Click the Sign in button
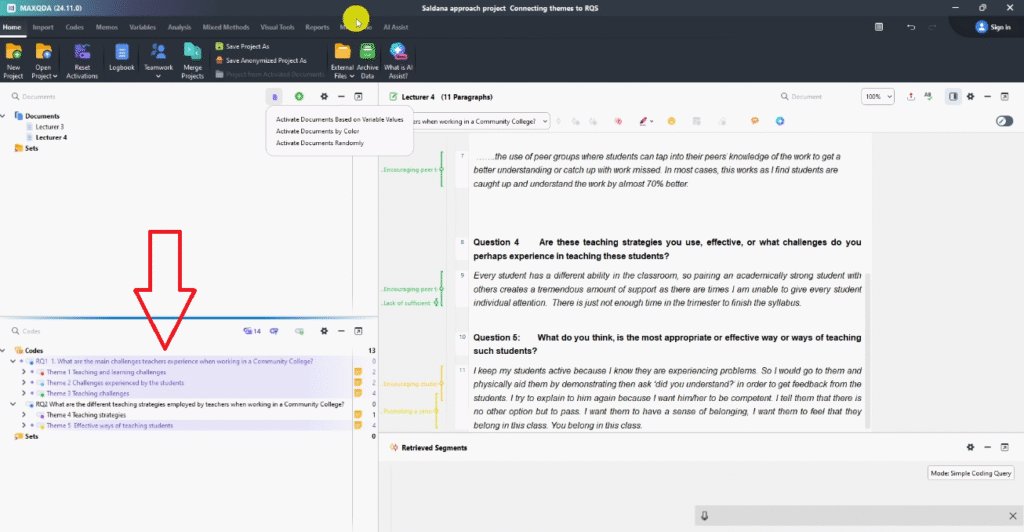Screen dimensions: 1024x532 coord(993,27)
